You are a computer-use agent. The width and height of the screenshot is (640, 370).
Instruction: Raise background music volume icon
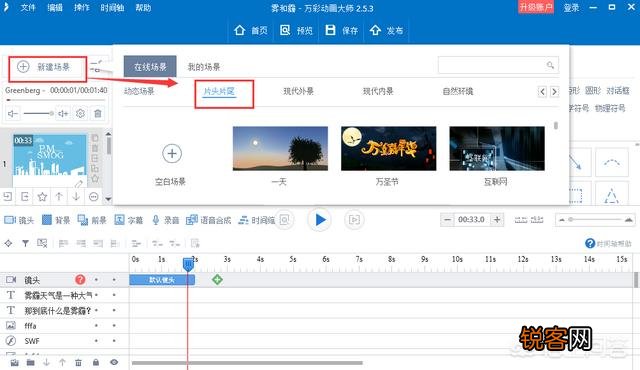tap(63, 113)
